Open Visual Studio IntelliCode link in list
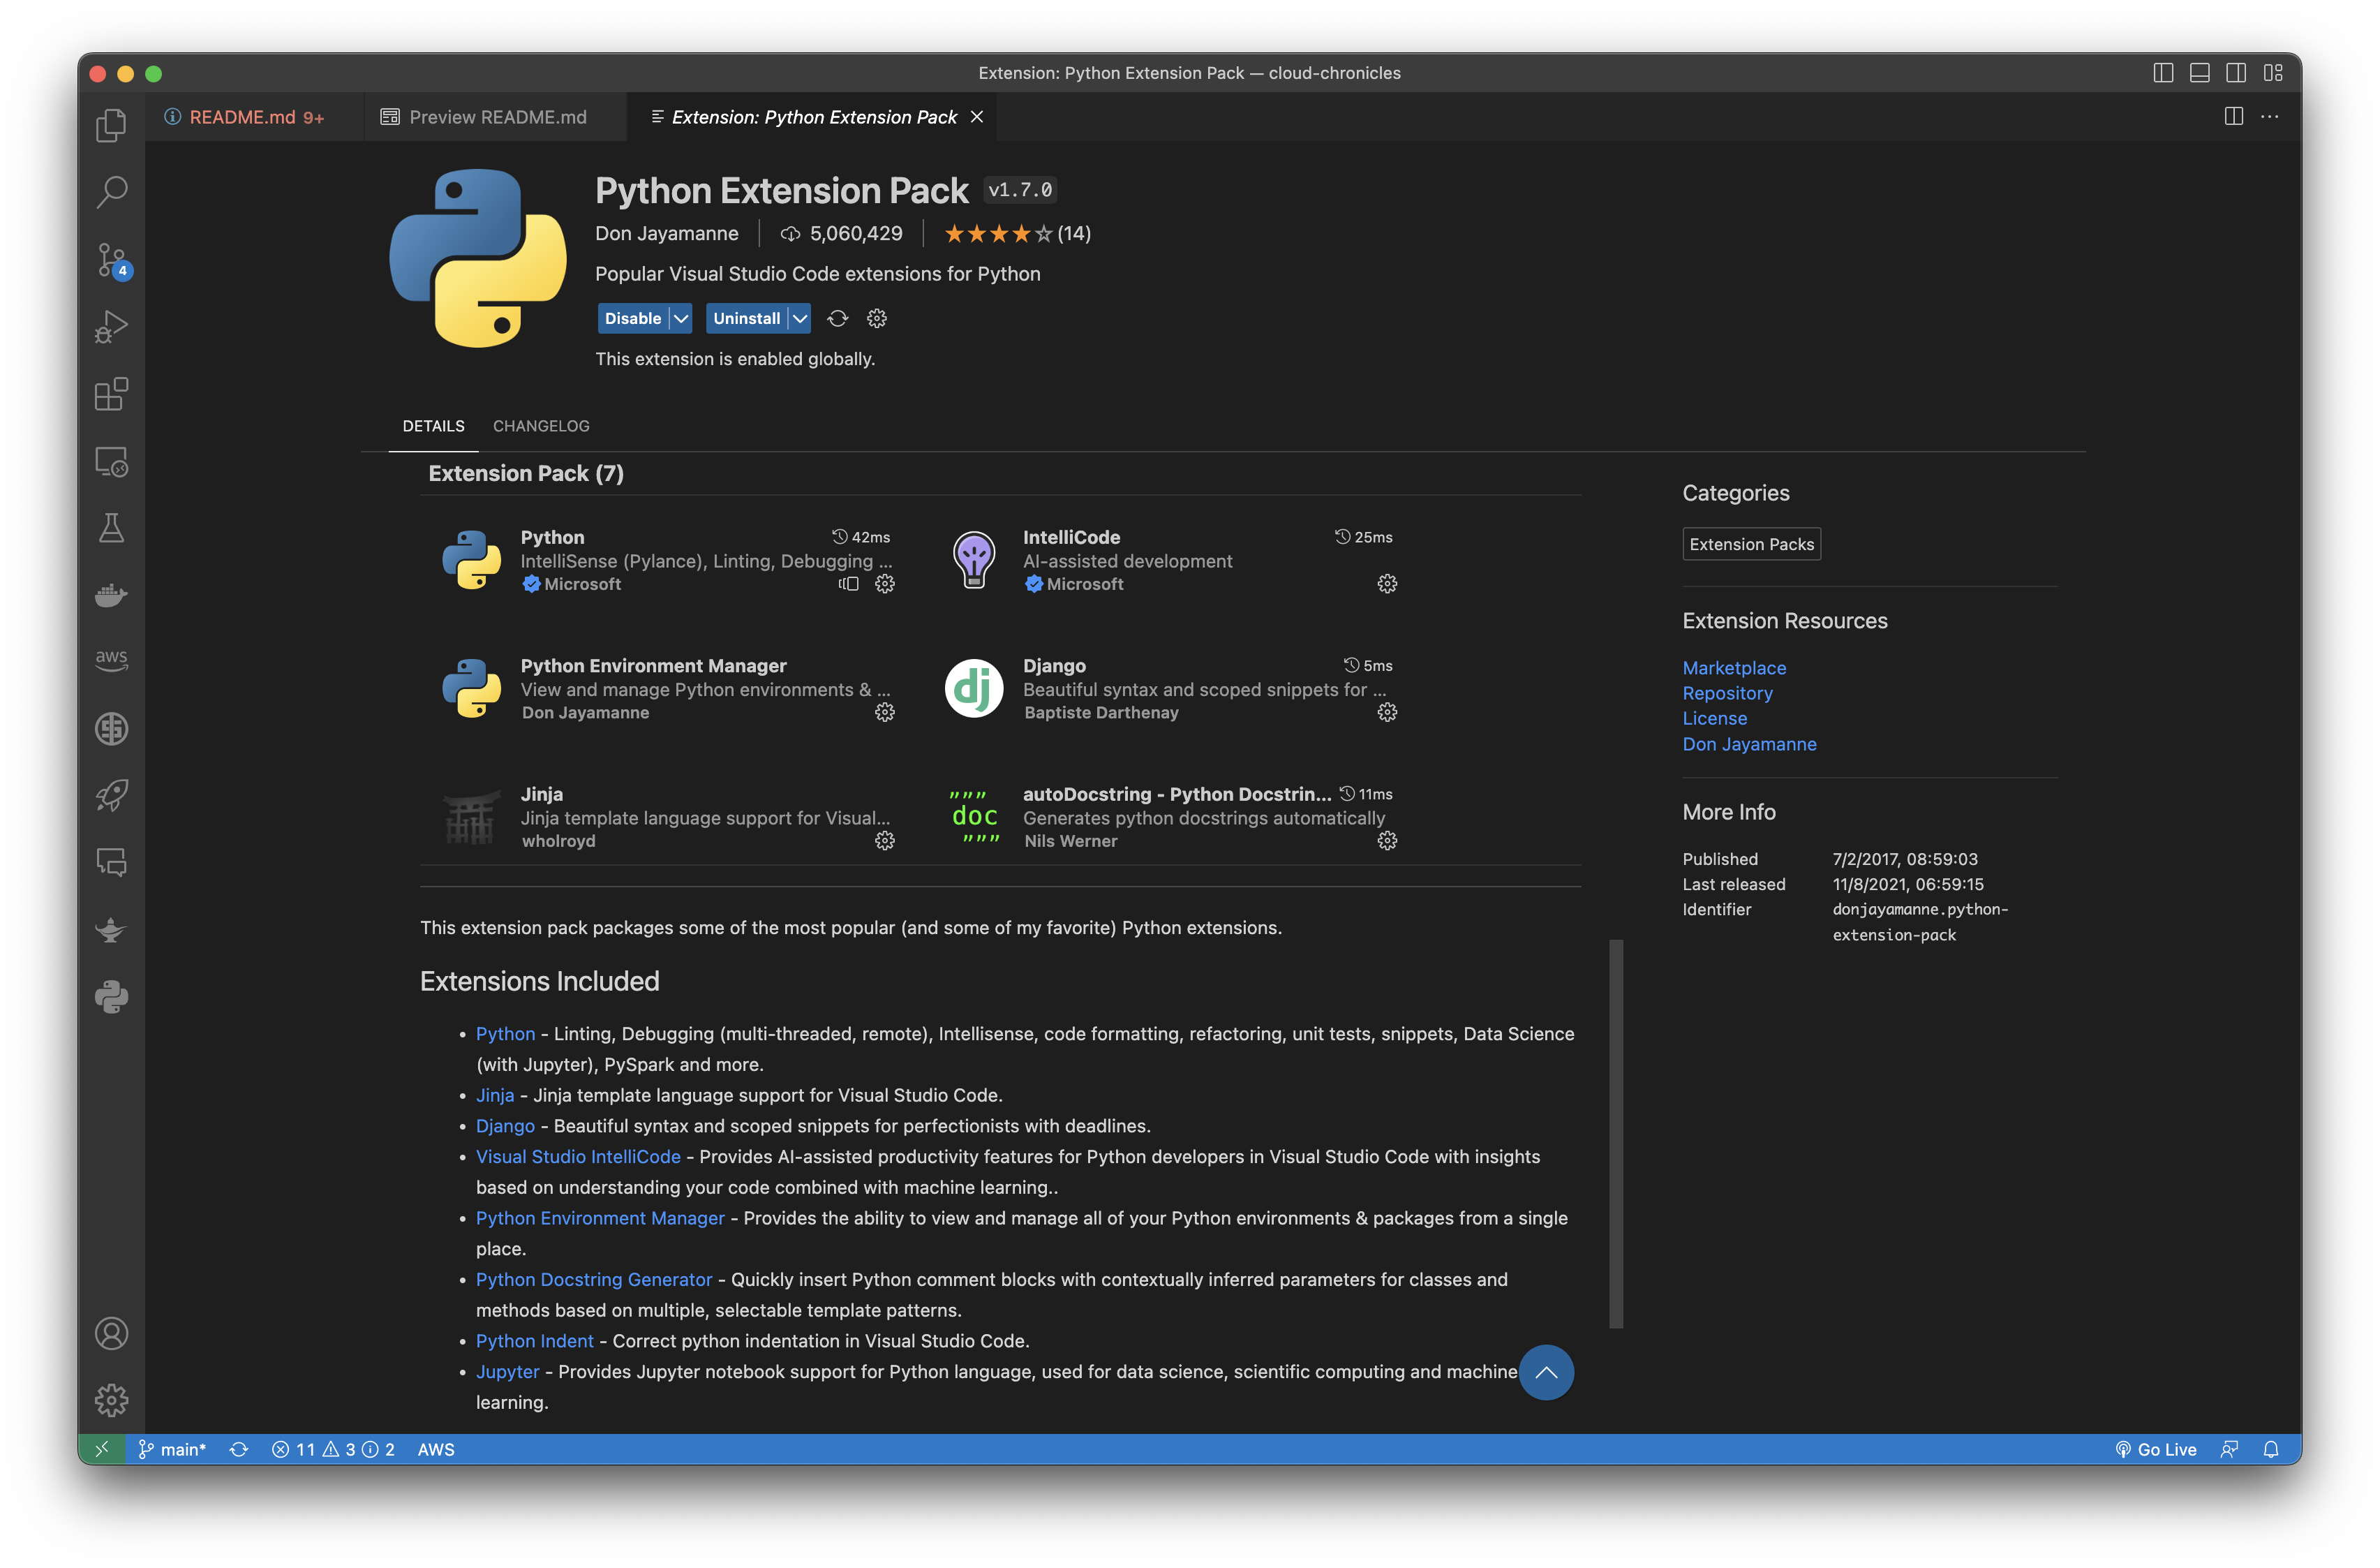The width and height of the screenshot is (2380, 1568). 578,1157
